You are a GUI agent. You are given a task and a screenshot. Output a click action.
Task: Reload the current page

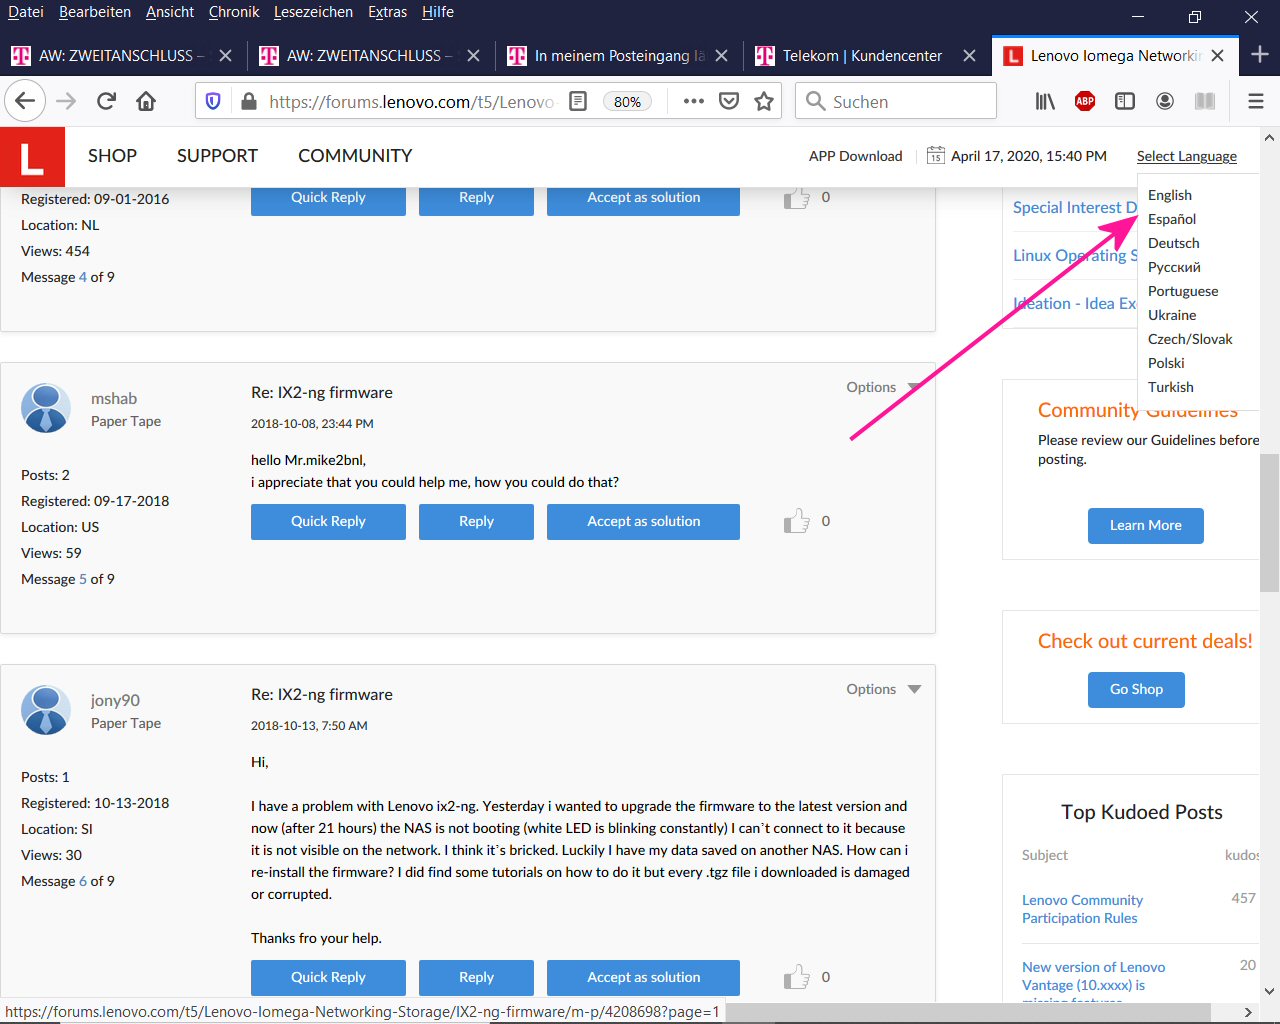click(106, 101)
